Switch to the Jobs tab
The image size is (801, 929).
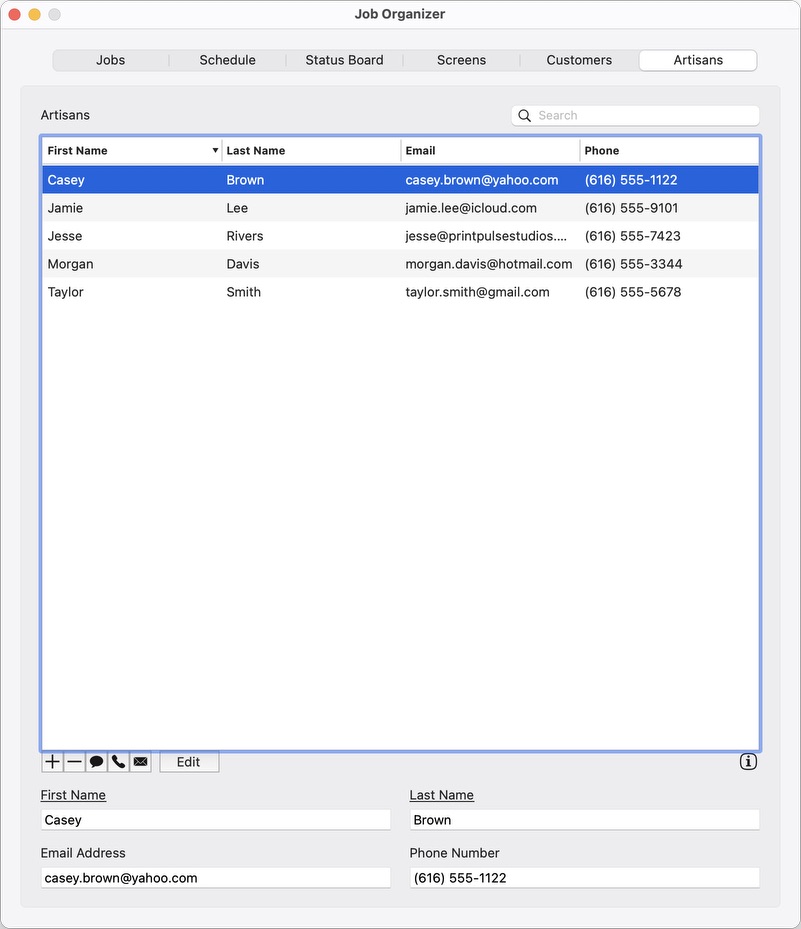(x=111, y=60)
